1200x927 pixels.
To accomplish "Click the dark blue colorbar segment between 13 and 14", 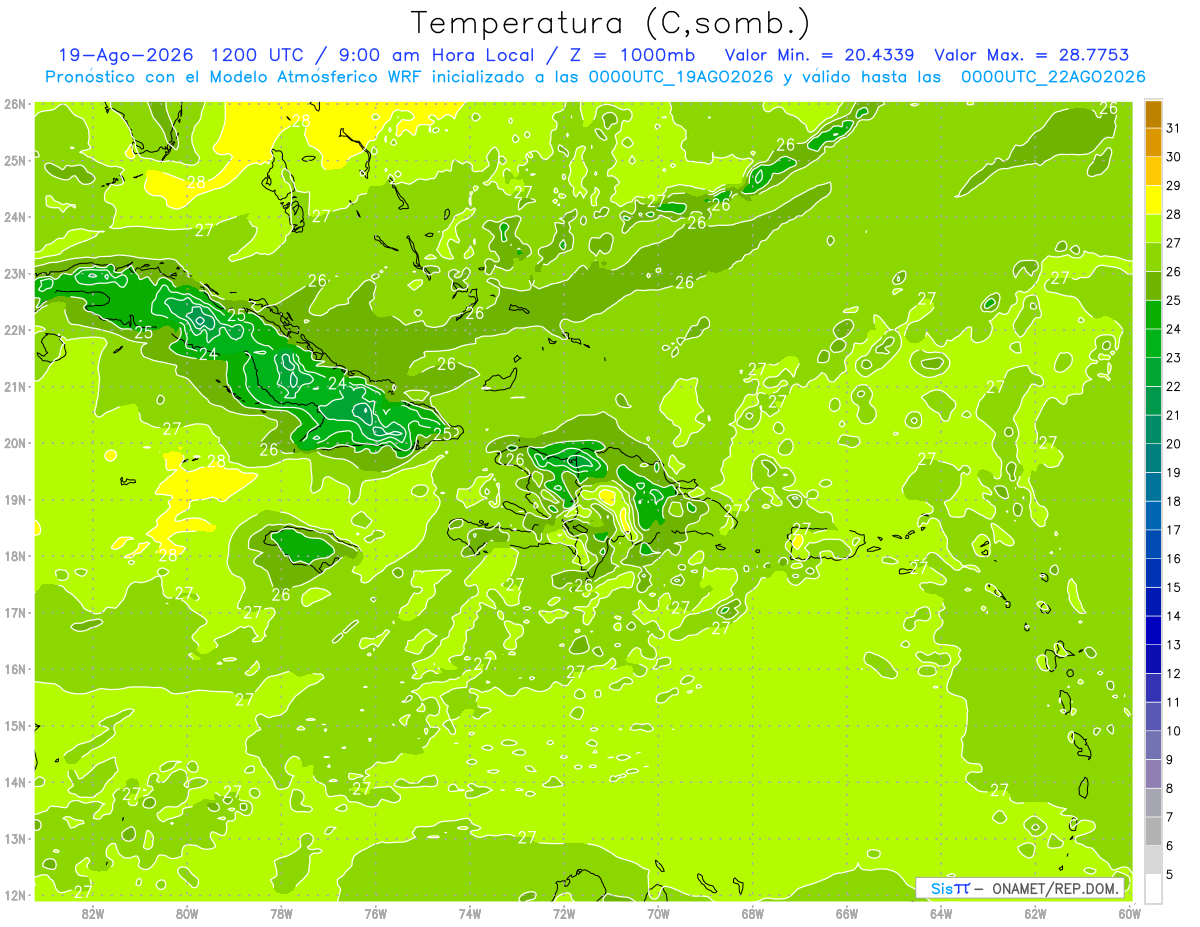I will click(x=1153, y=630).
